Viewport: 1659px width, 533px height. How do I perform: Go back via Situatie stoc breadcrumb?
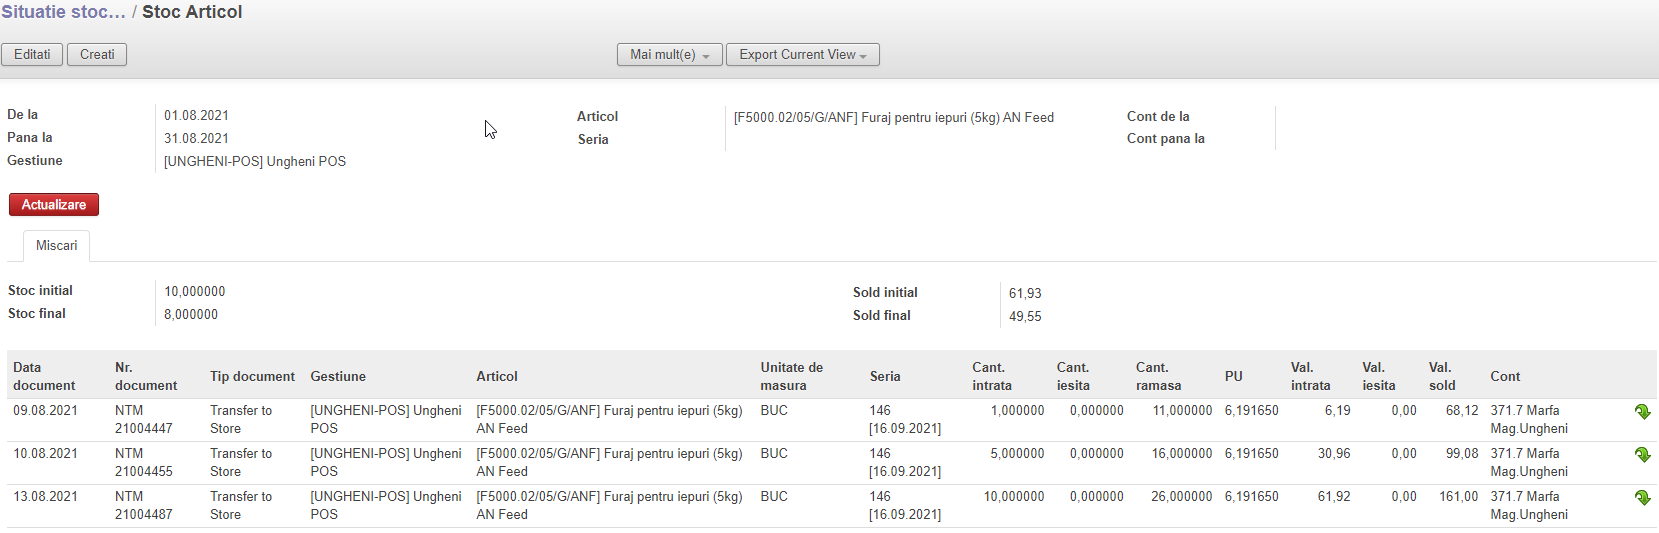point(63,12)
